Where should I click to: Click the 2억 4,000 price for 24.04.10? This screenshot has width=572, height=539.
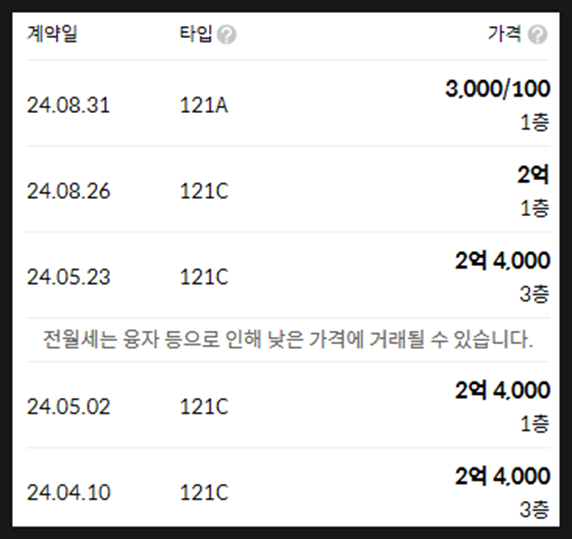[x=502, y=476]
